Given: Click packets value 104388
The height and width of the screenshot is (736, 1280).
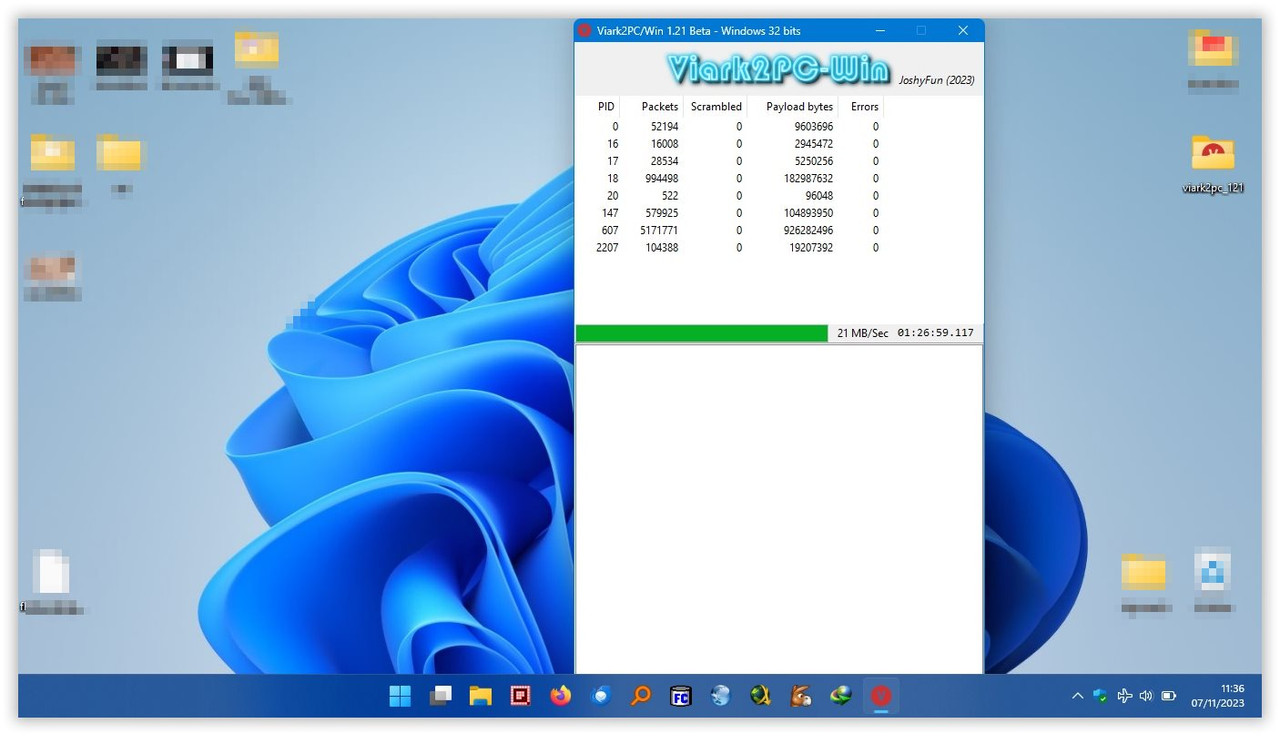Looking at the screenshot, I should 662,247.
